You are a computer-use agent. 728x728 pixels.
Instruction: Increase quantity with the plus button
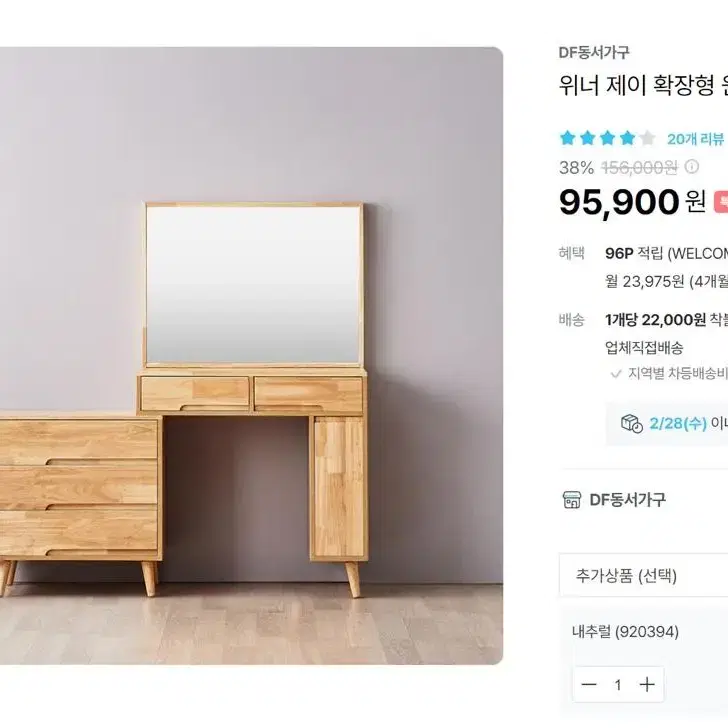click(x=647, y=684)
